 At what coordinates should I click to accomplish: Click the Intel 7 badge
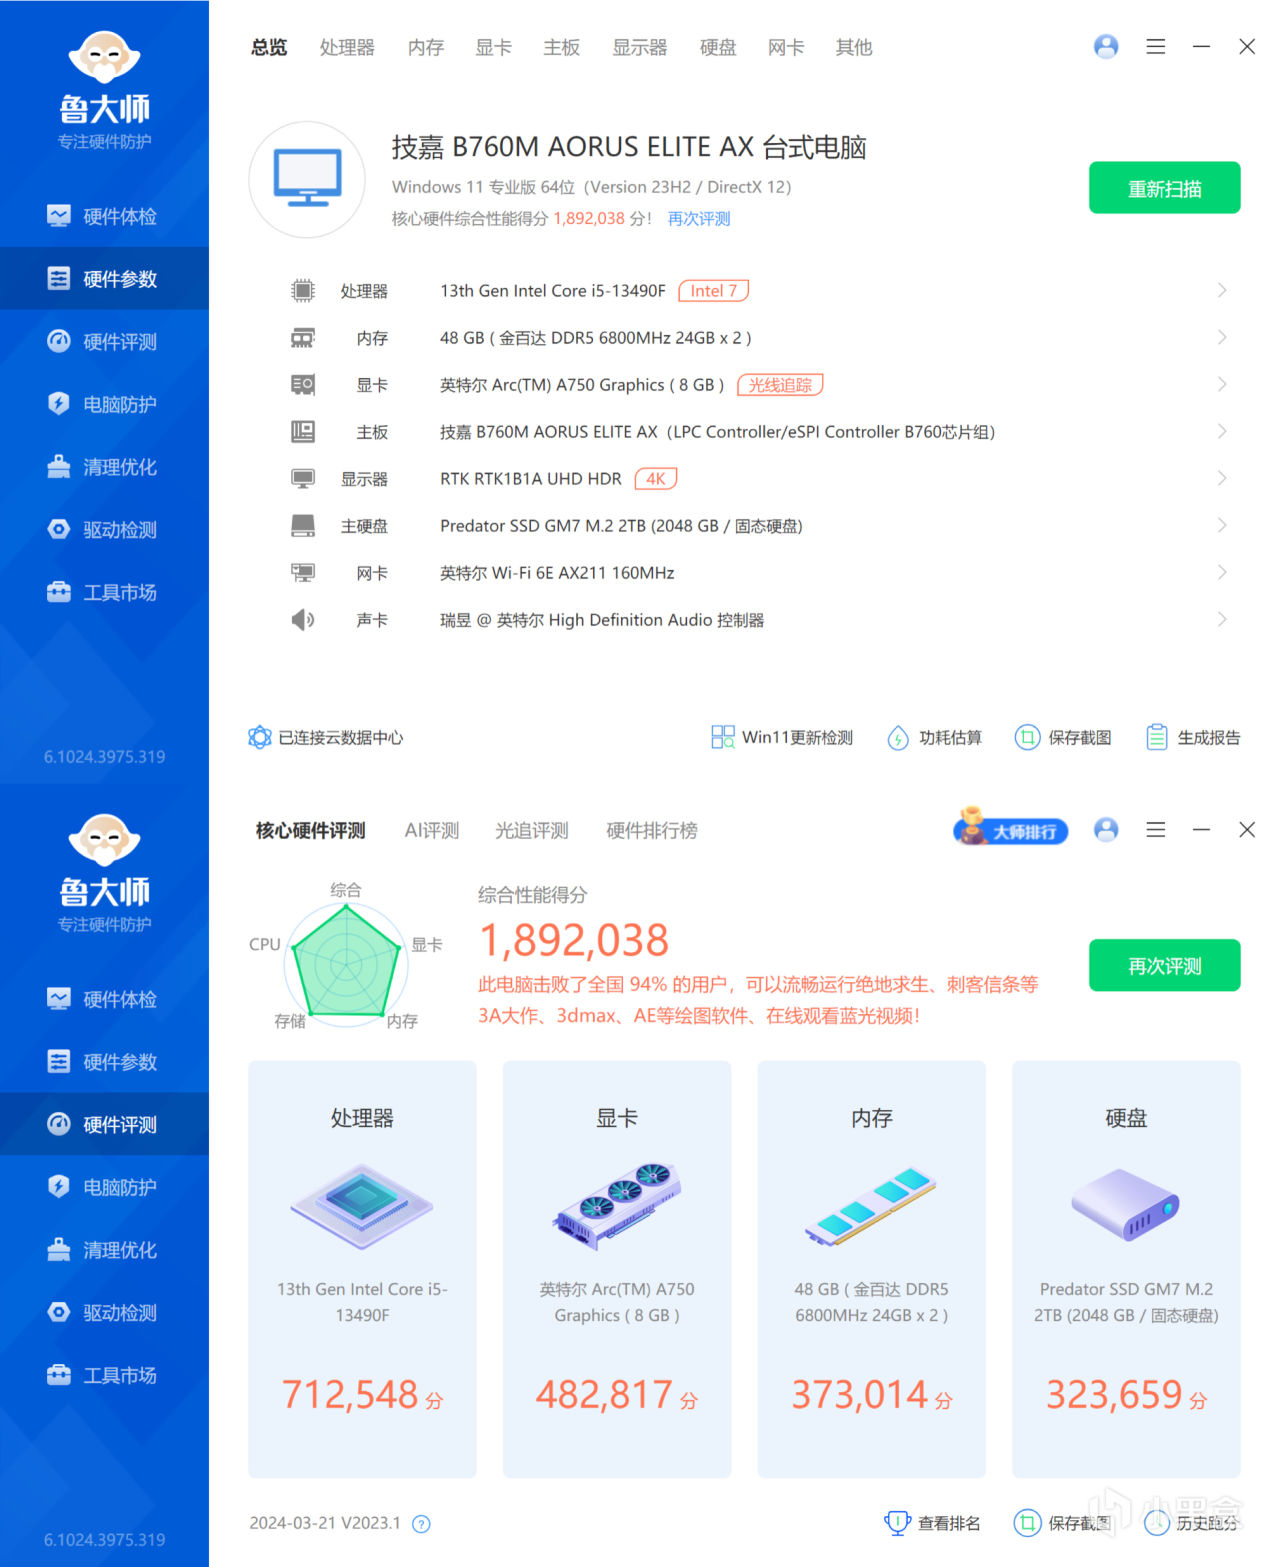point(713,291)
